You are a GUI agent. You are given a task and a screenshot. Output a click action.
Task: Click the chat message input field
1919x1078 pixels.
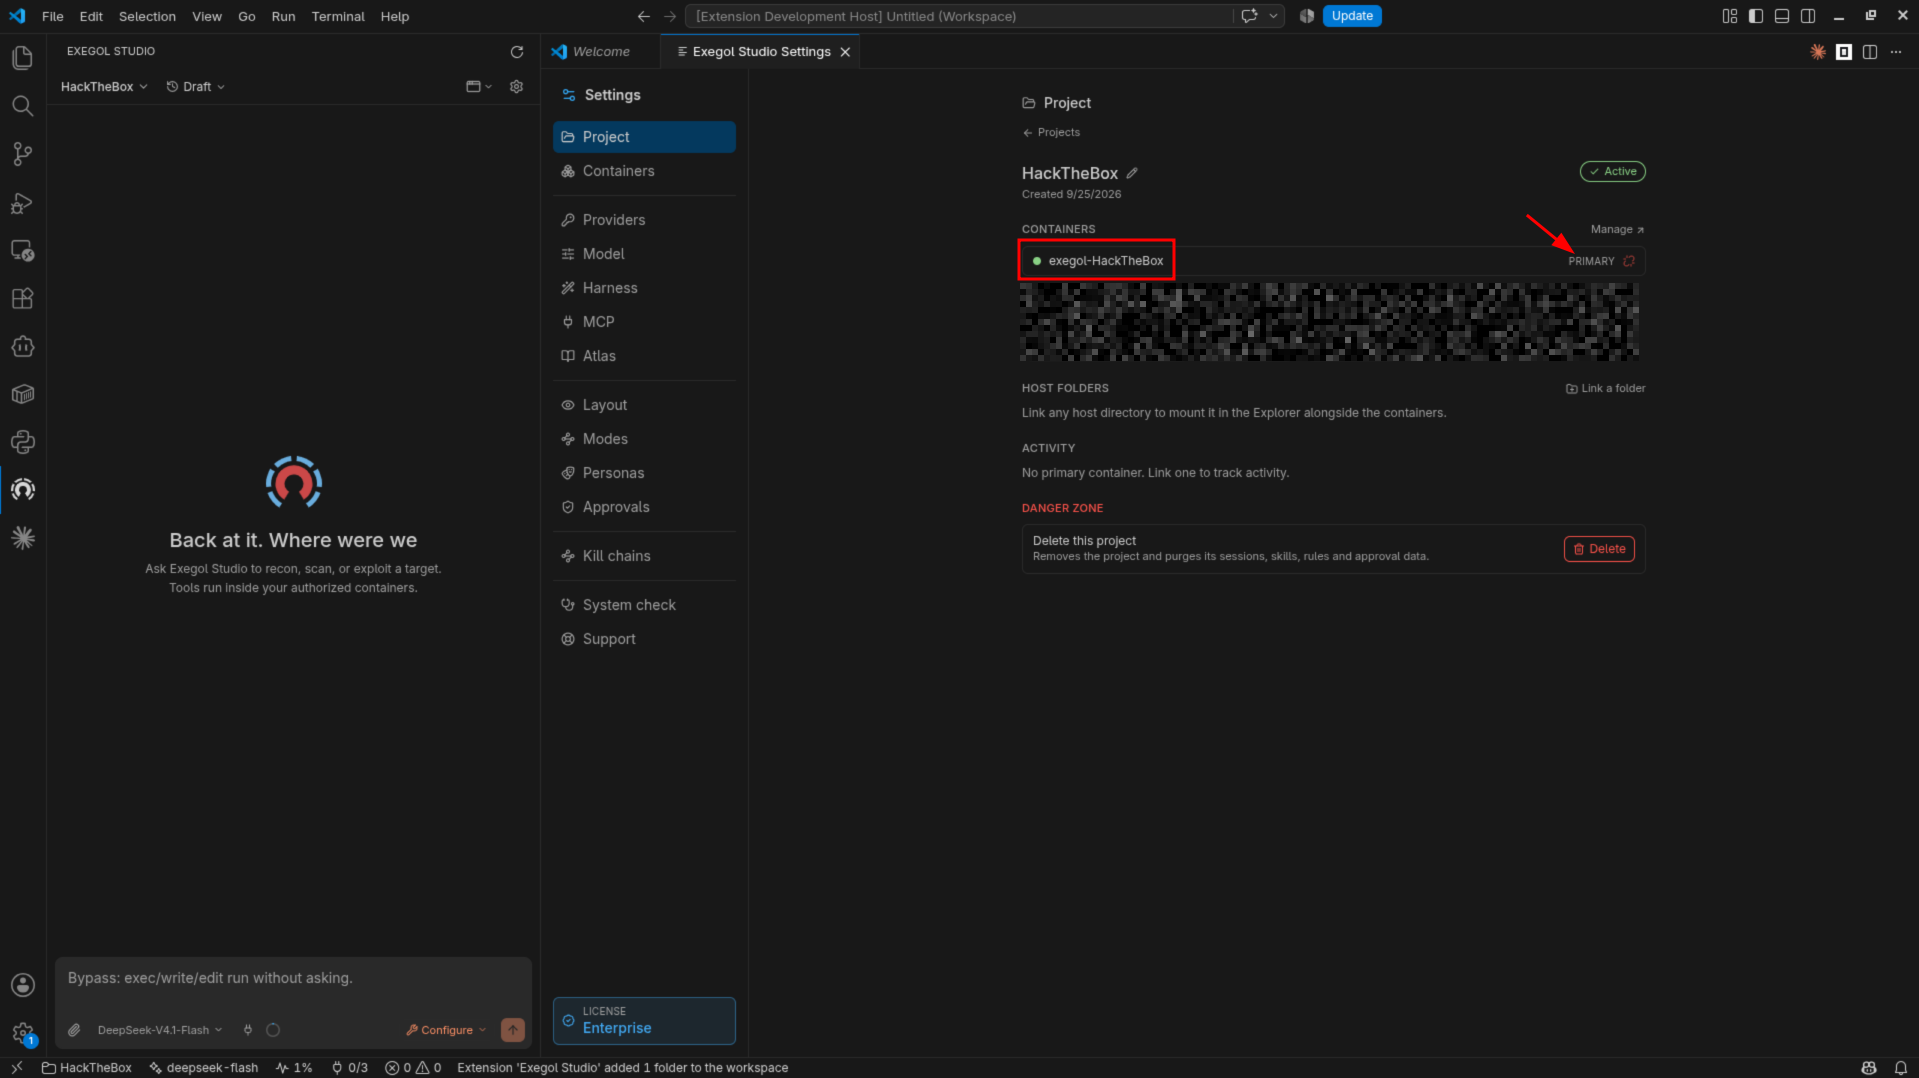(293, 979)
